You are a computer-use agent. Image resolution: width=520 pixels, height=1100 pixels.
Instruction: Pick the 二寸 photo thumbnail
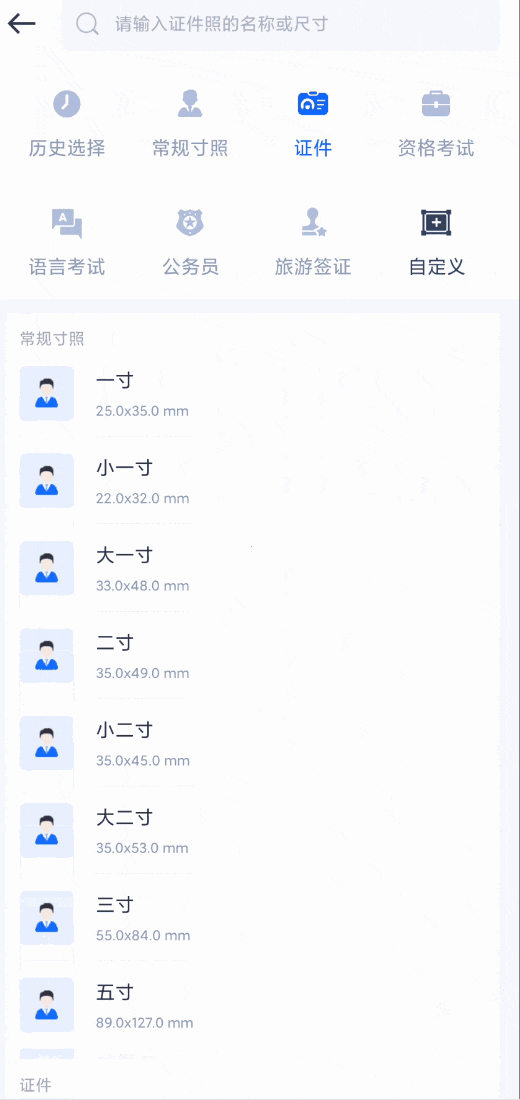(x=47, y=655)
